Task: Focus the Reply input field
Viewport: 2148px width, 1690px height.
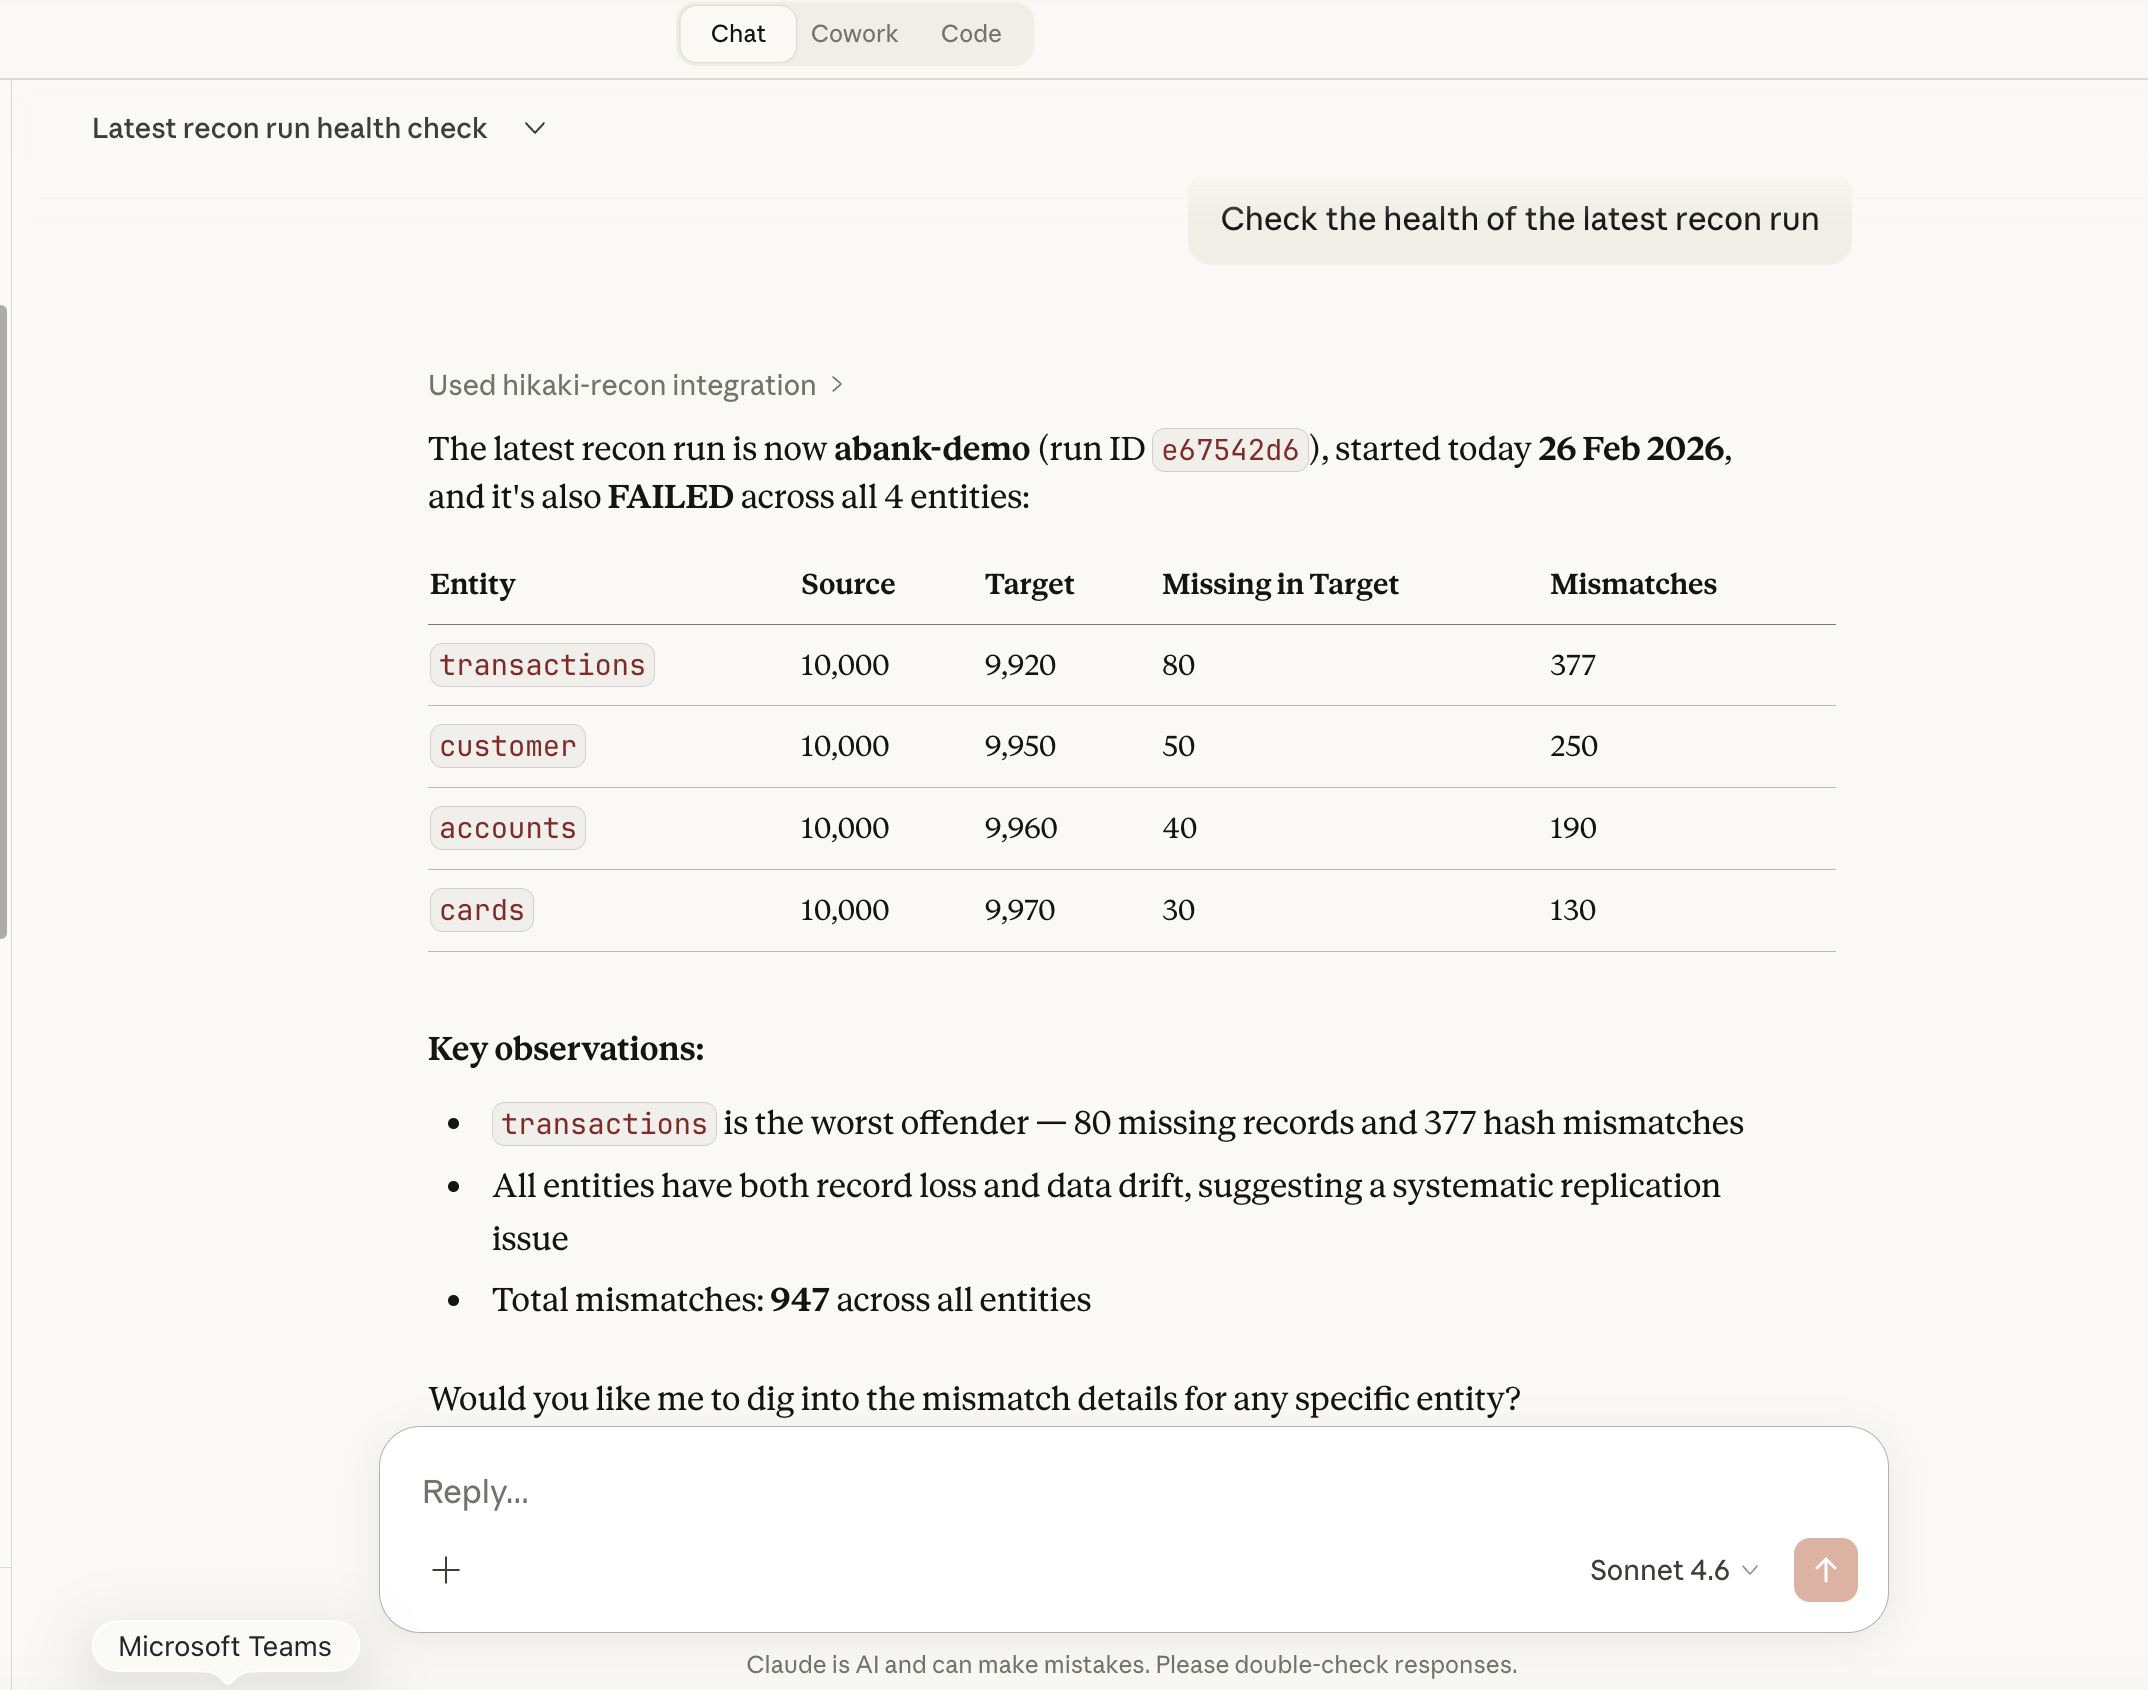Action: coord(1132,1491)
